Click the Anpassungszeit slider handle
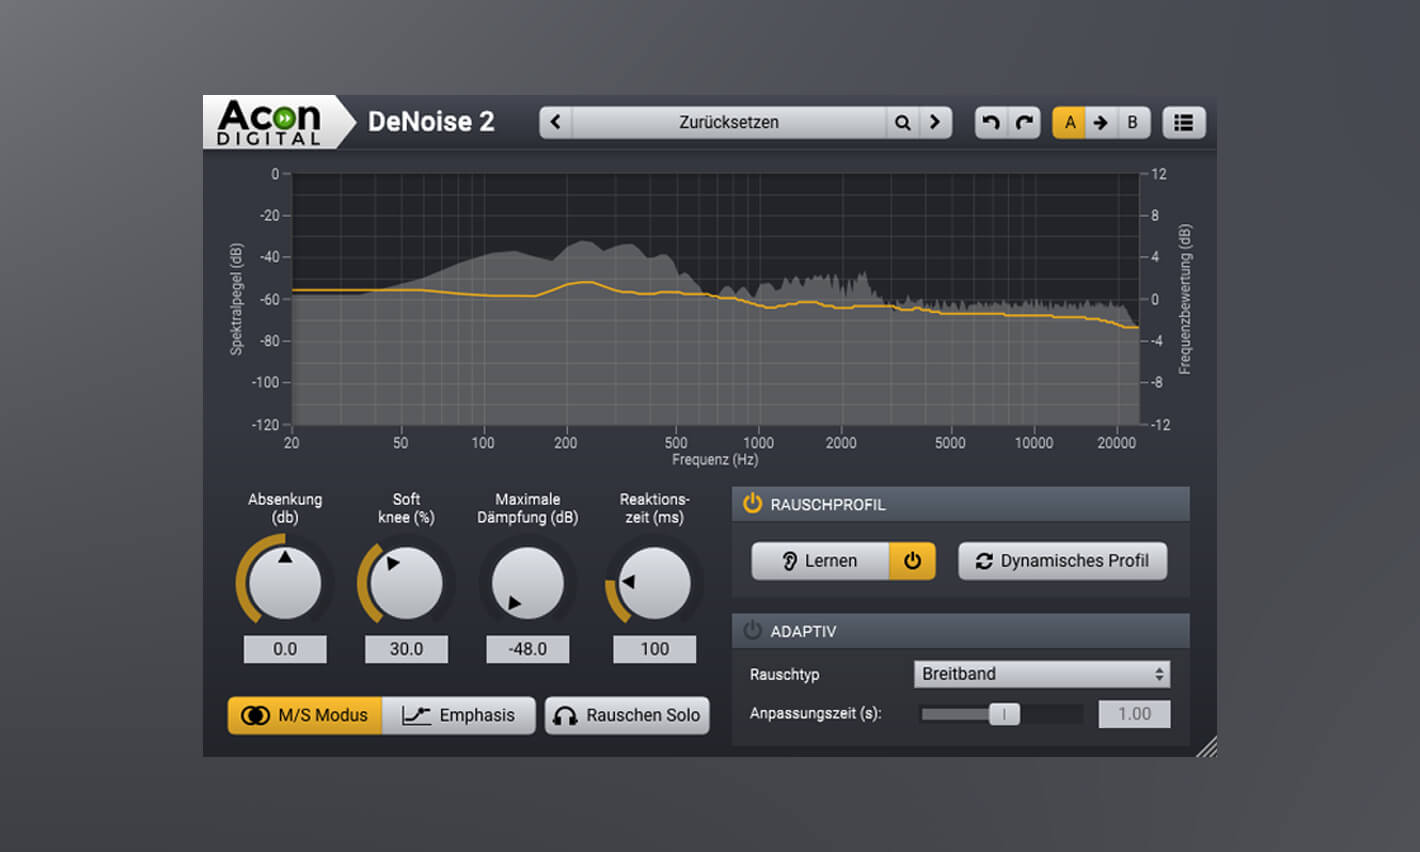1420x852 pixels. pos(1004,714)
